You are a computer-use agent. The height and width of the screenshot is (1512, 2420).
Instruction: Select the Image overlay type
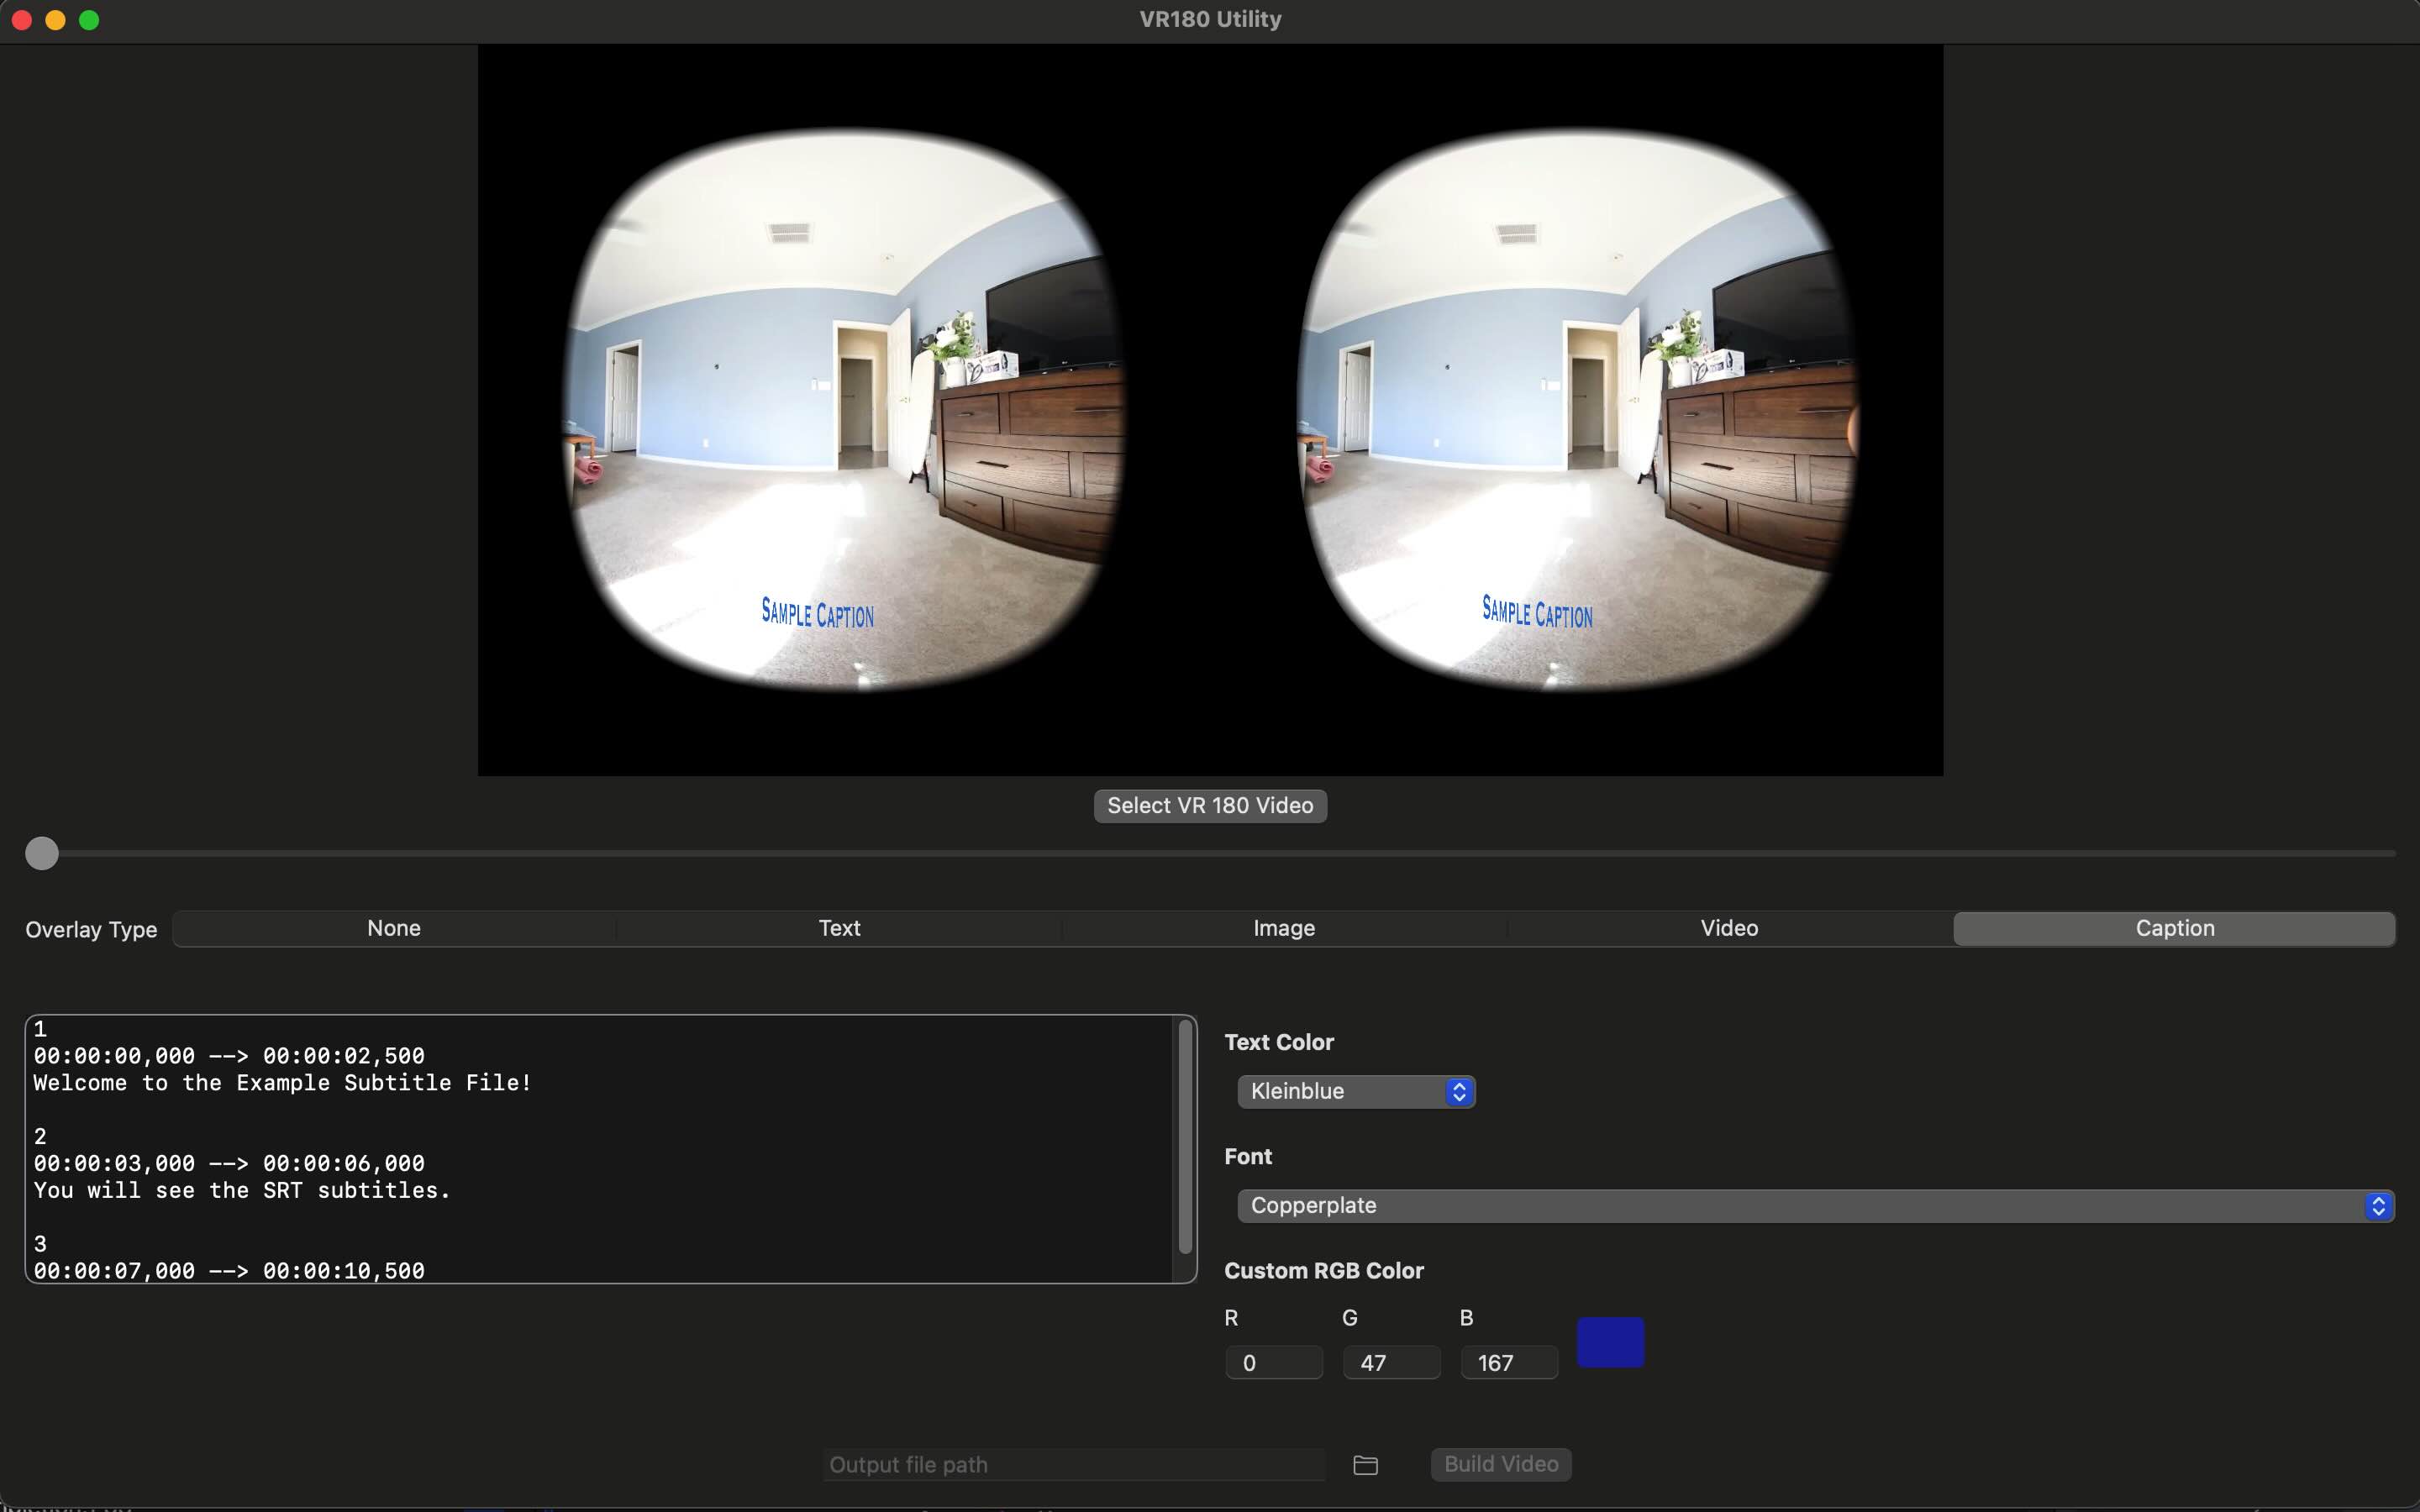point(1283,928)
